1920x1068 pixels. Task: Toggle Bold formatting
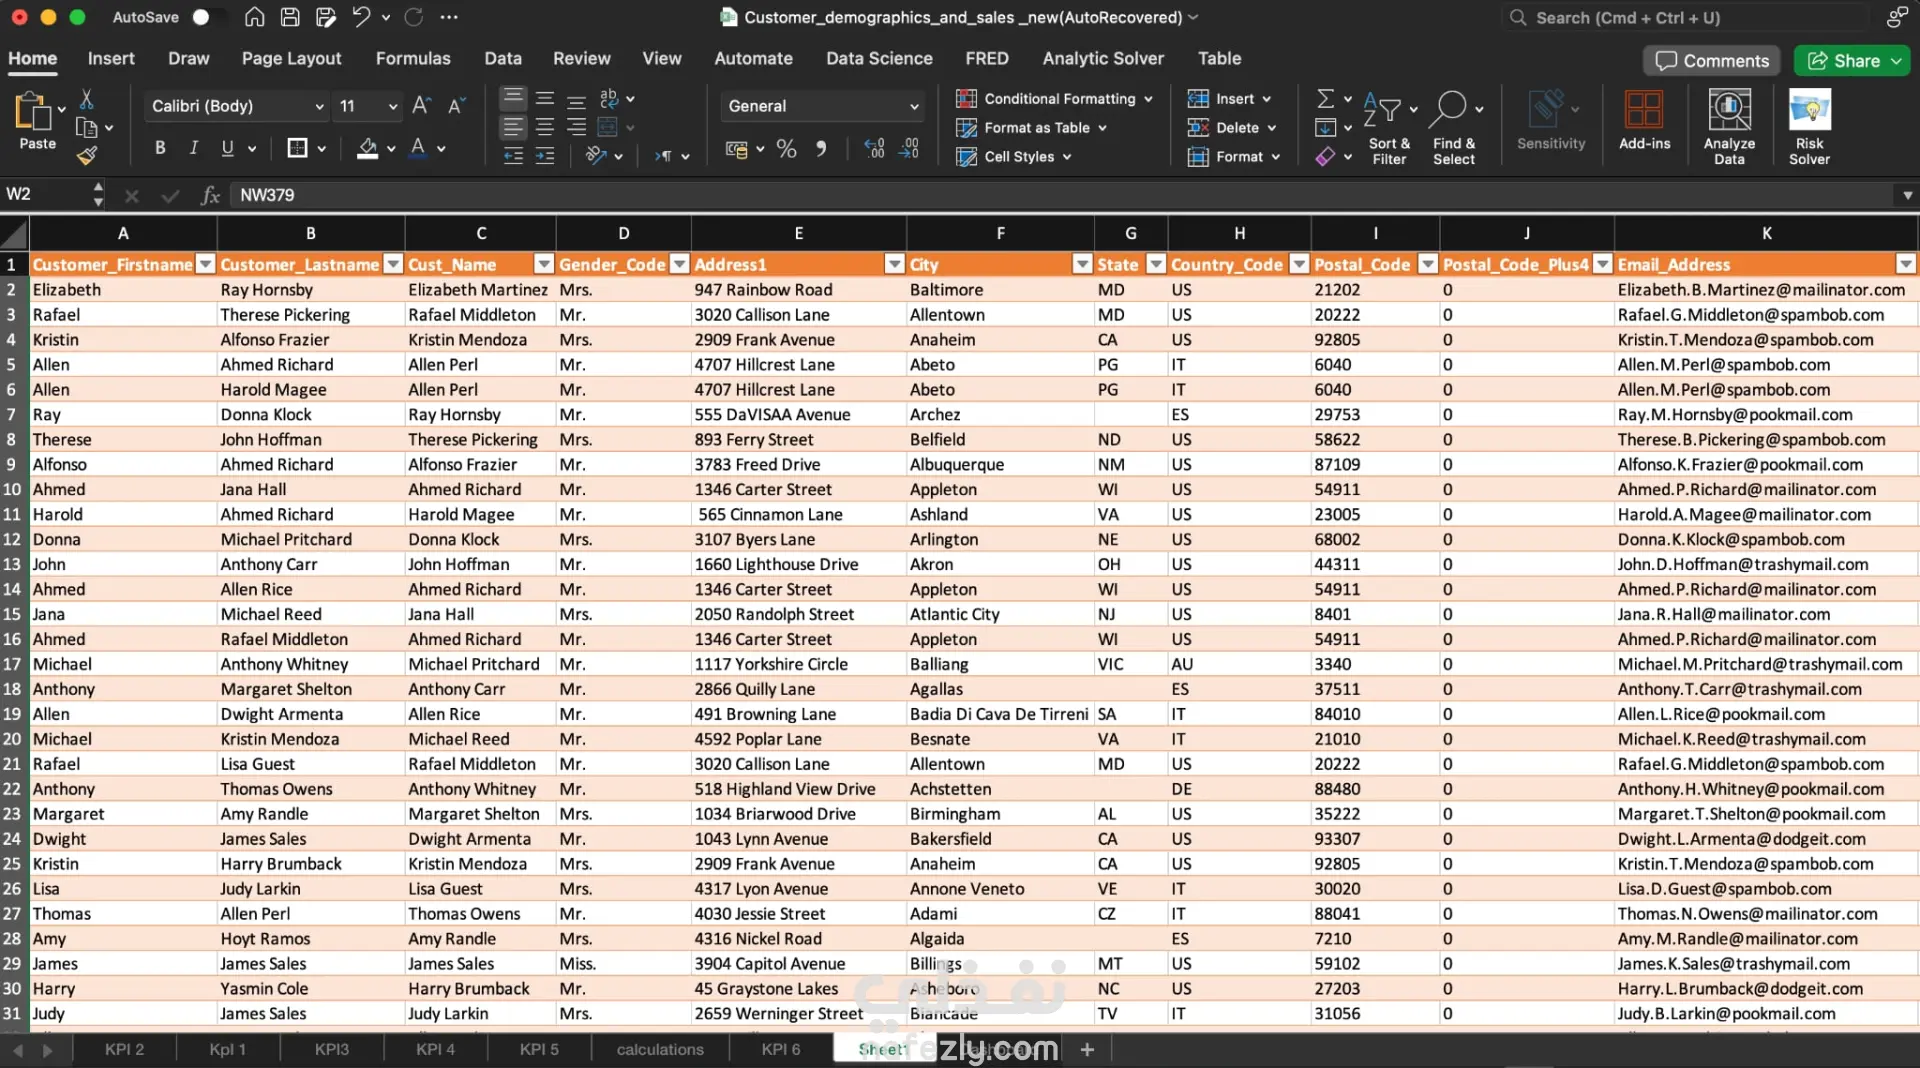pos(160,148)
